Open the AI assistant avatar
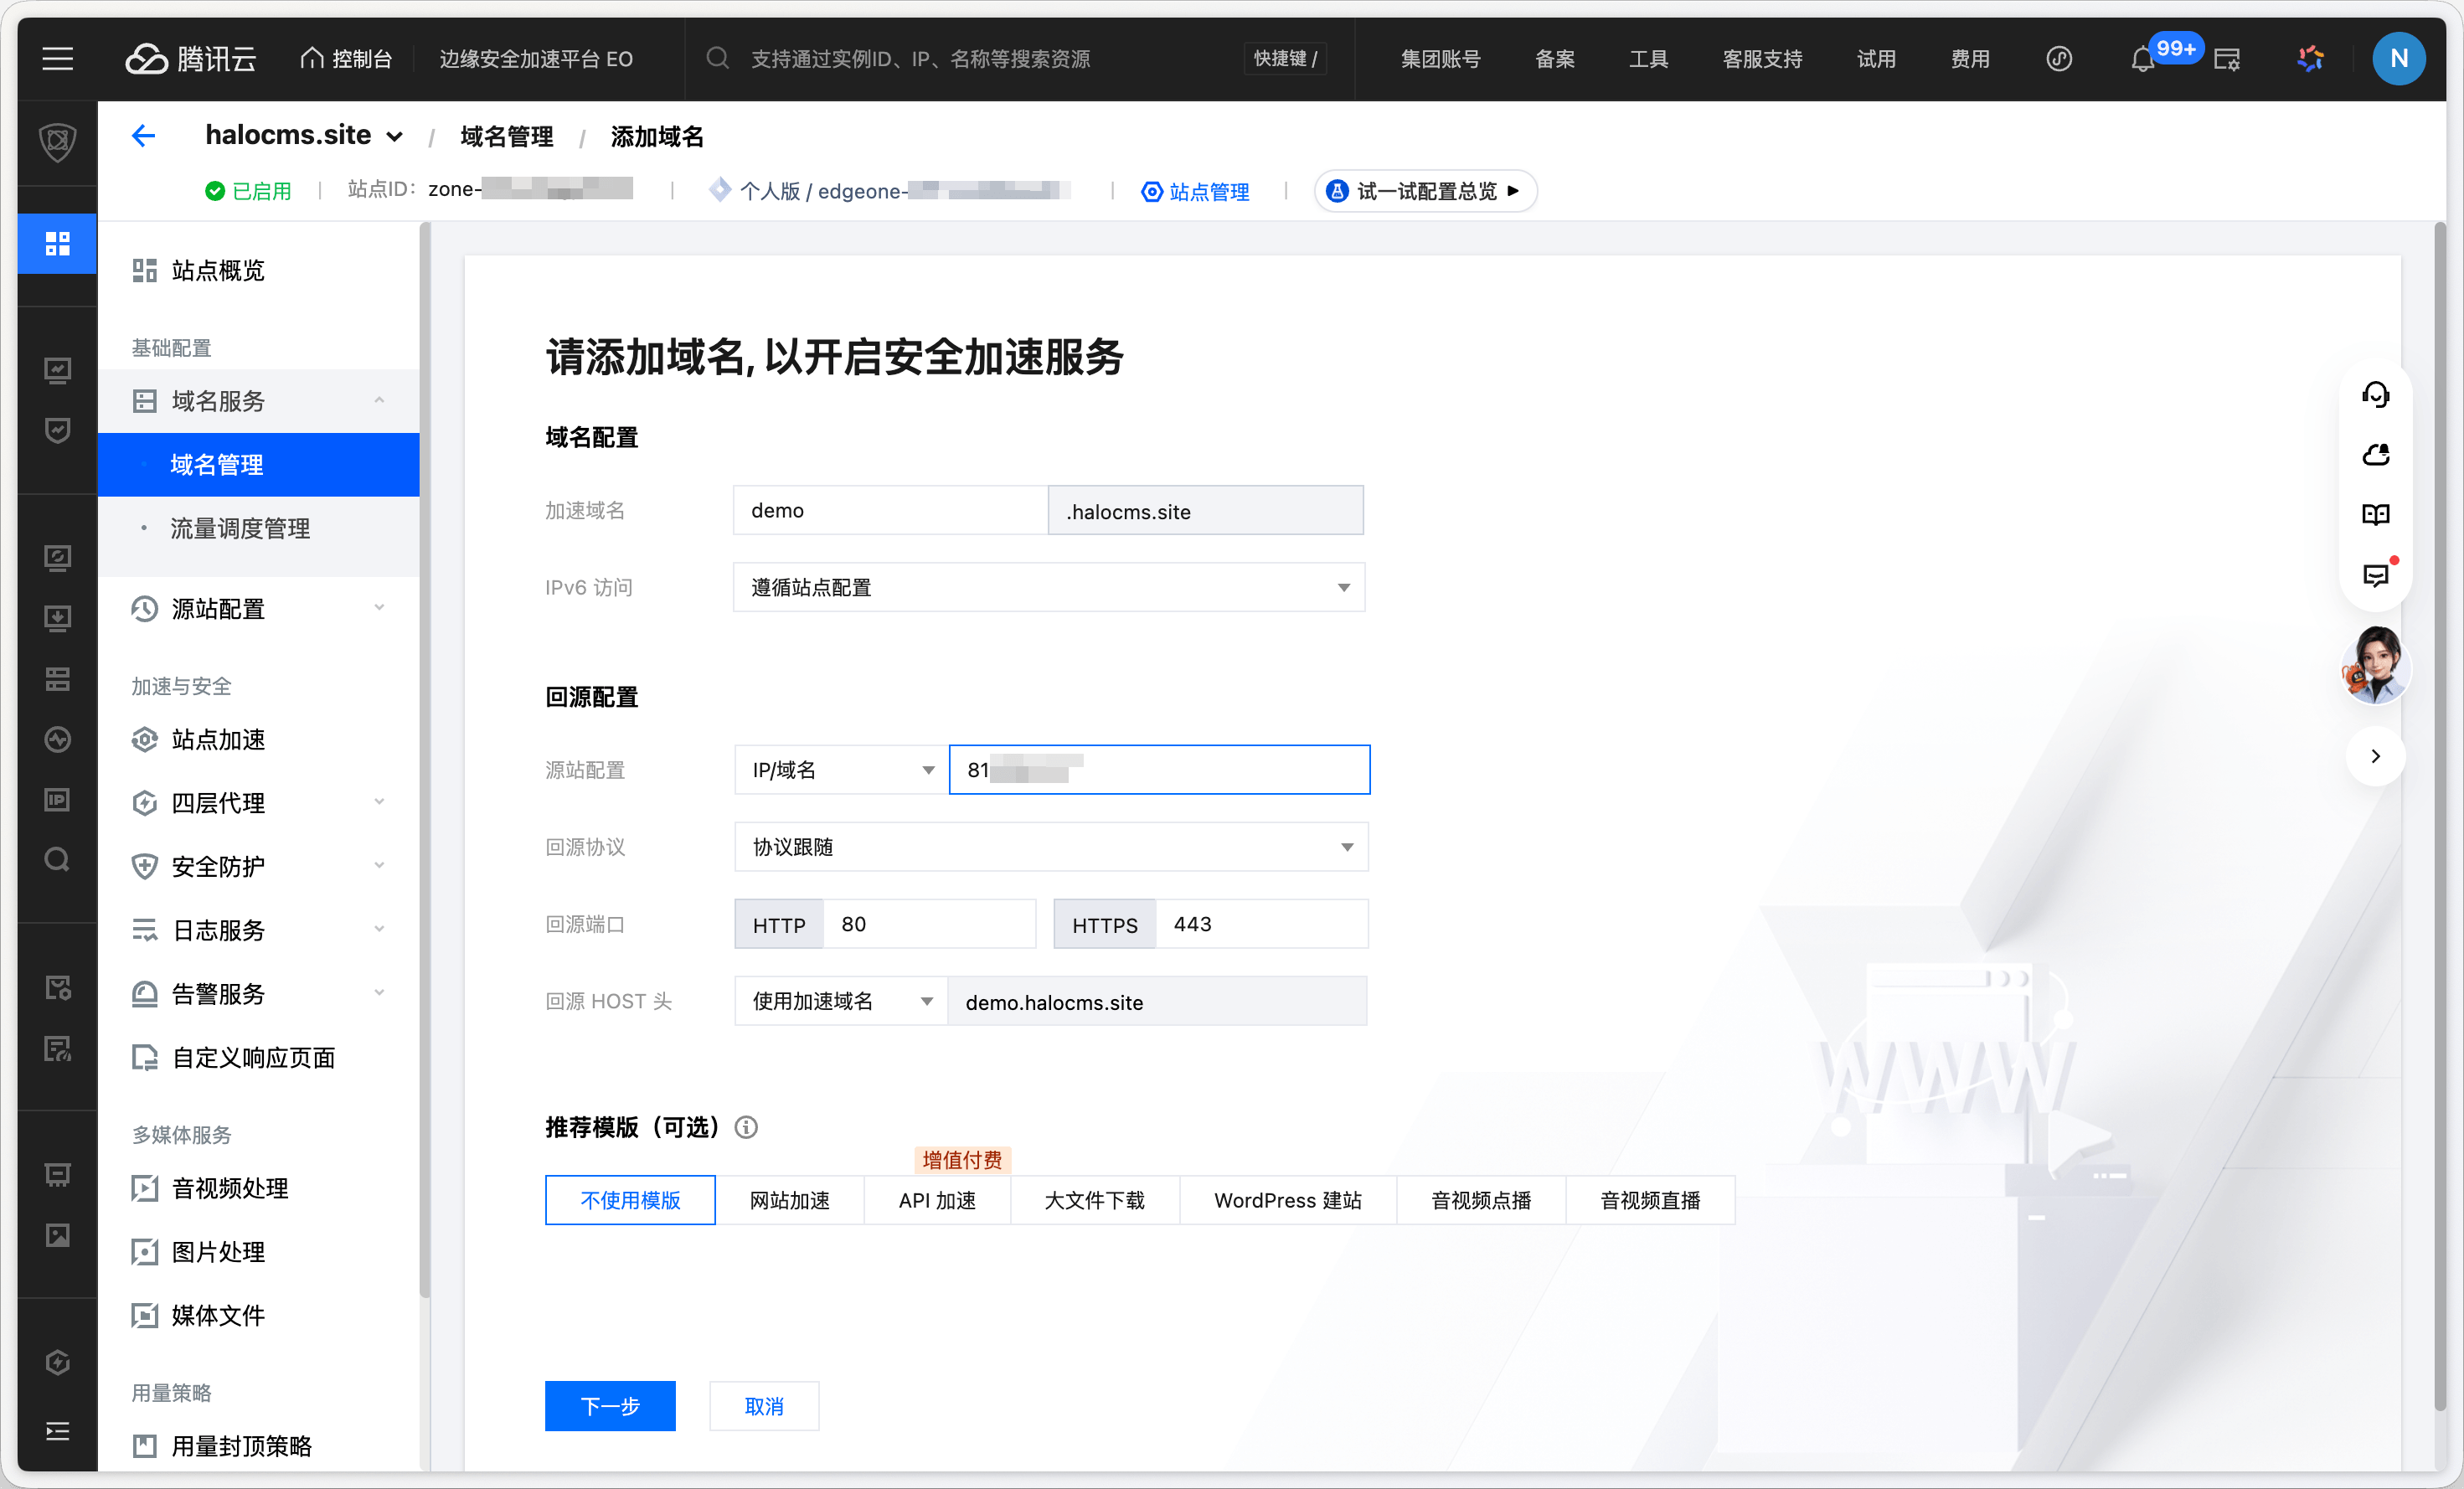 (x=2375, y=665)
